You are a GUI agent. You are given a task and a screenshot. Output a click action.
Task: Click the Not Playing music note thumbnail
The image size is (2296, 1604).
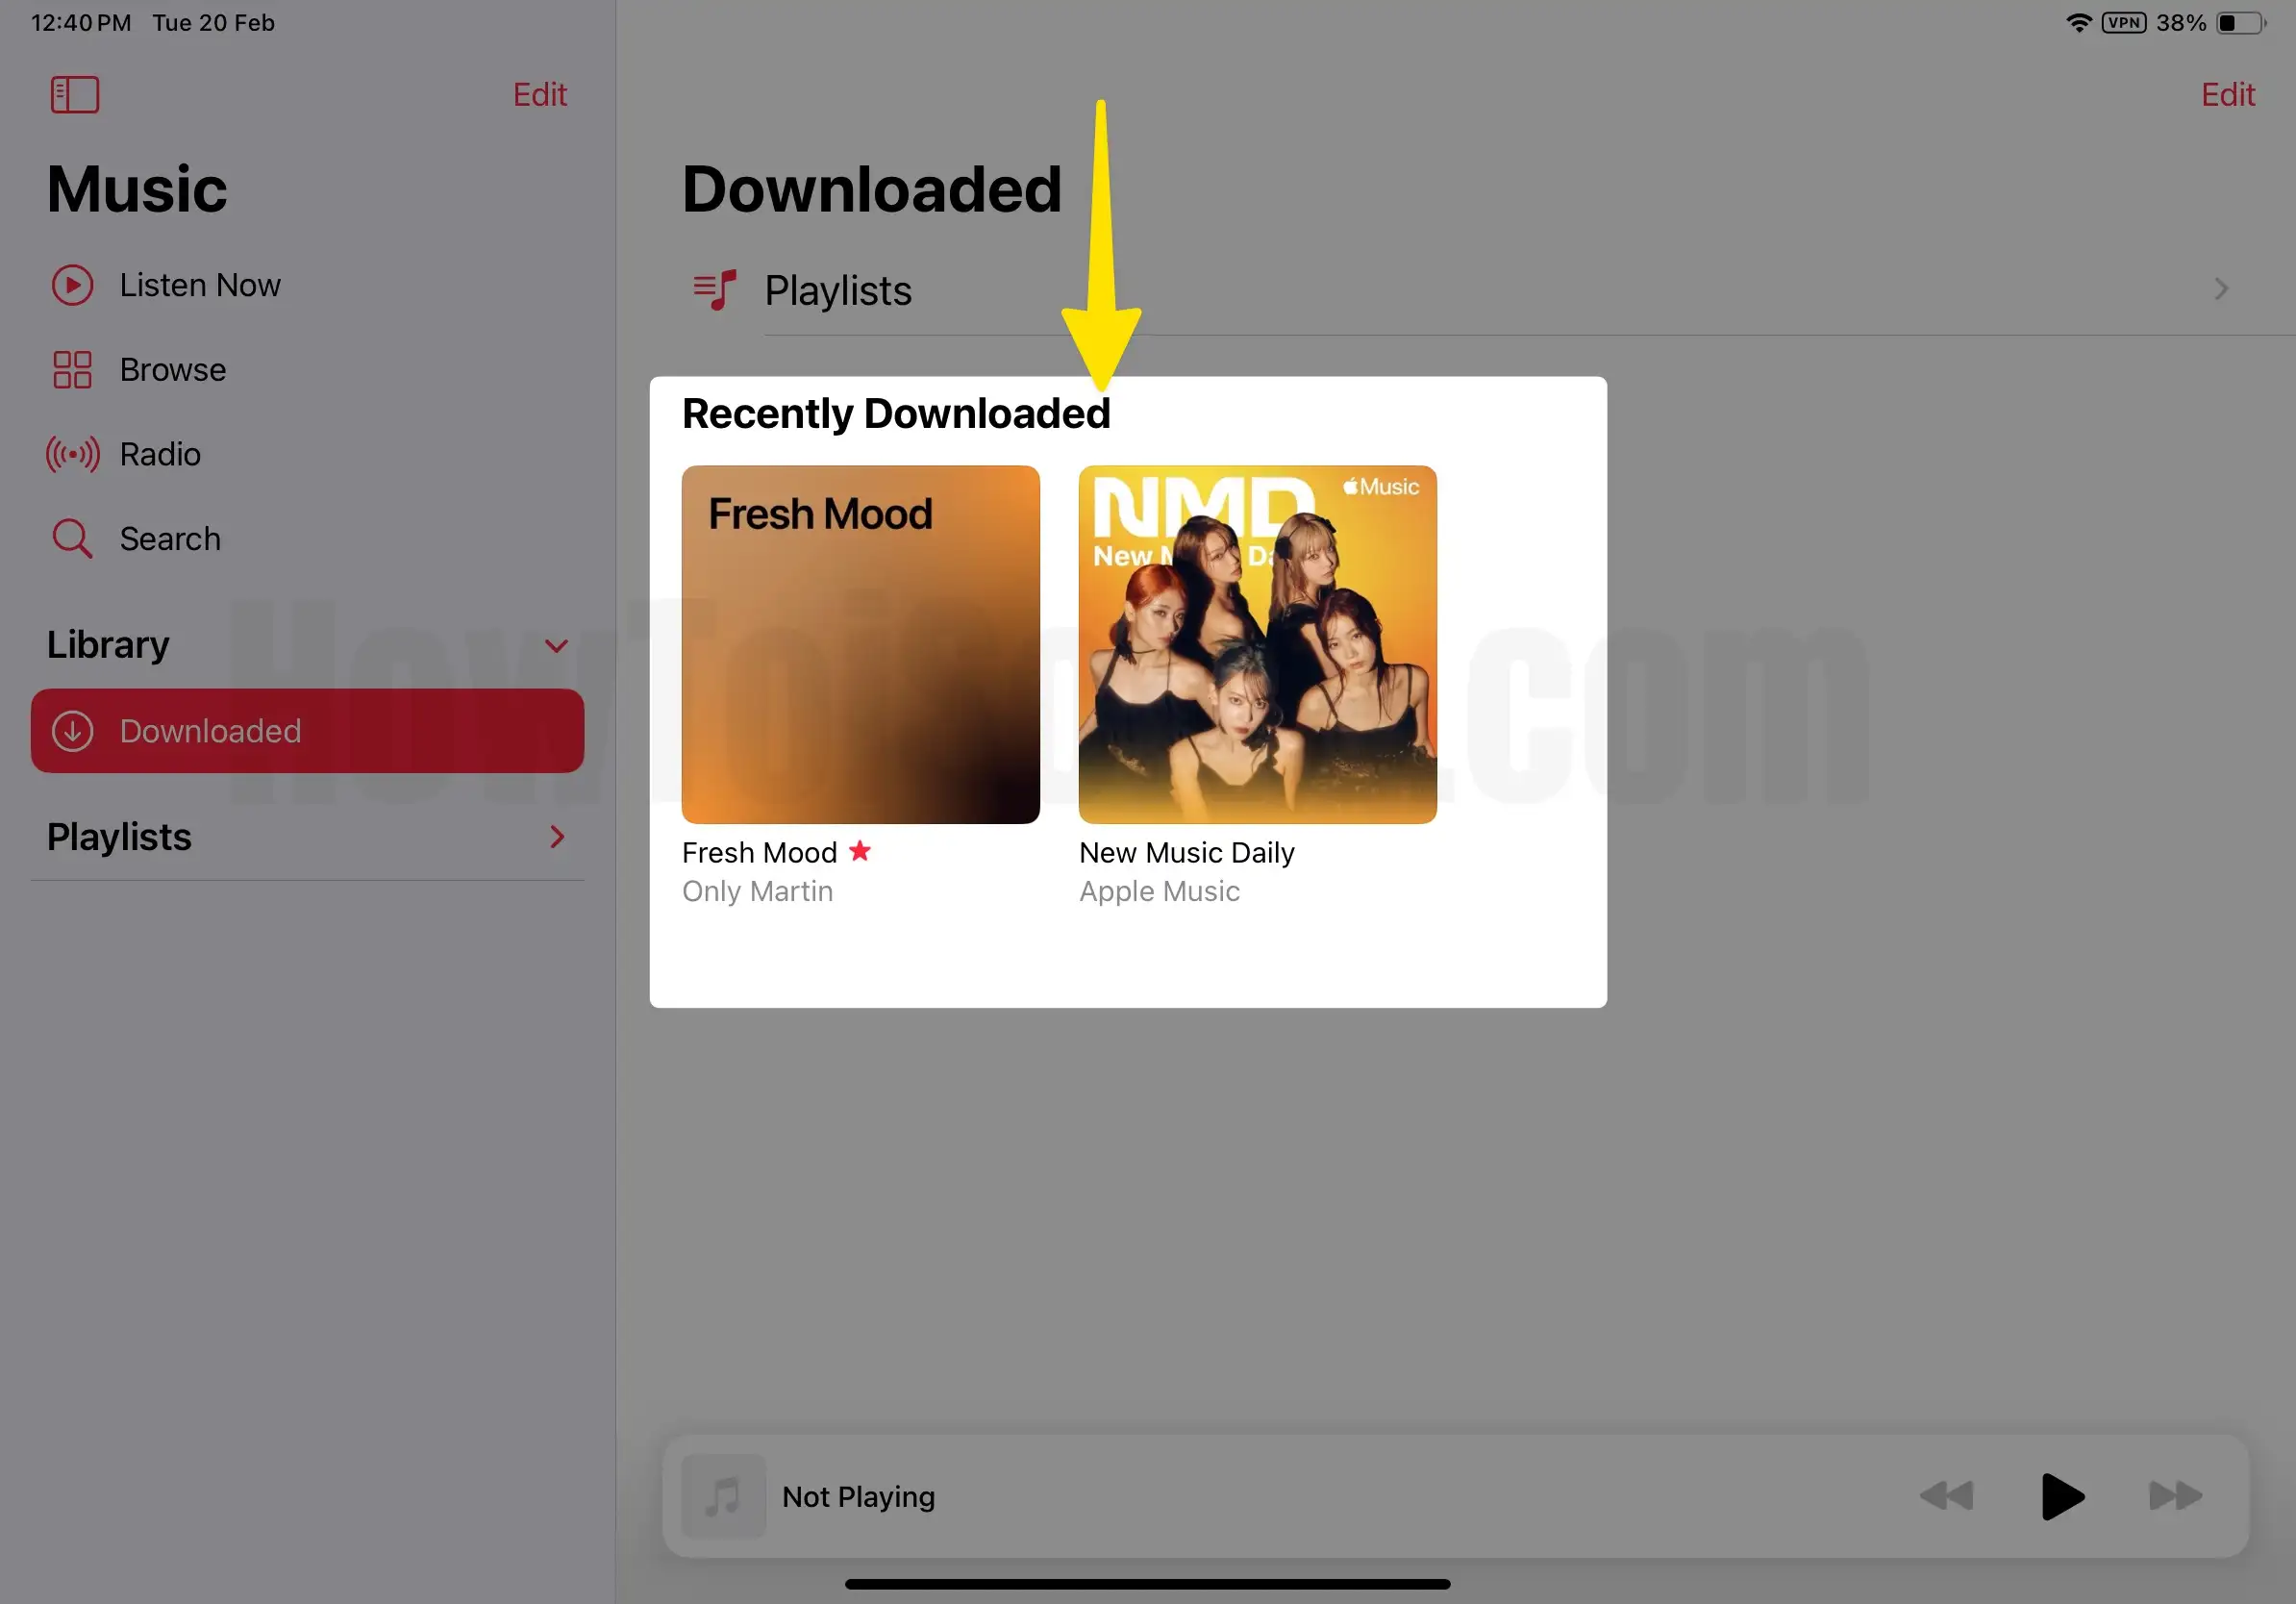coord(723,1497)
